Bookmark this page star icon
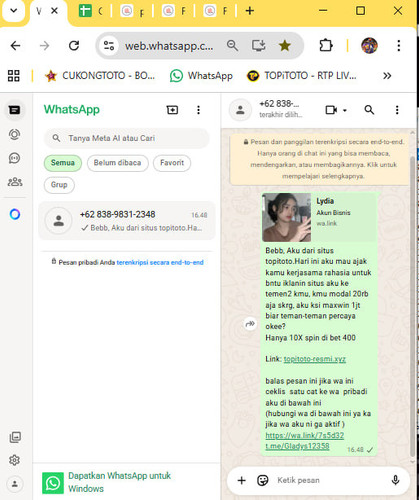419x500 pixels. coord(284,45)
